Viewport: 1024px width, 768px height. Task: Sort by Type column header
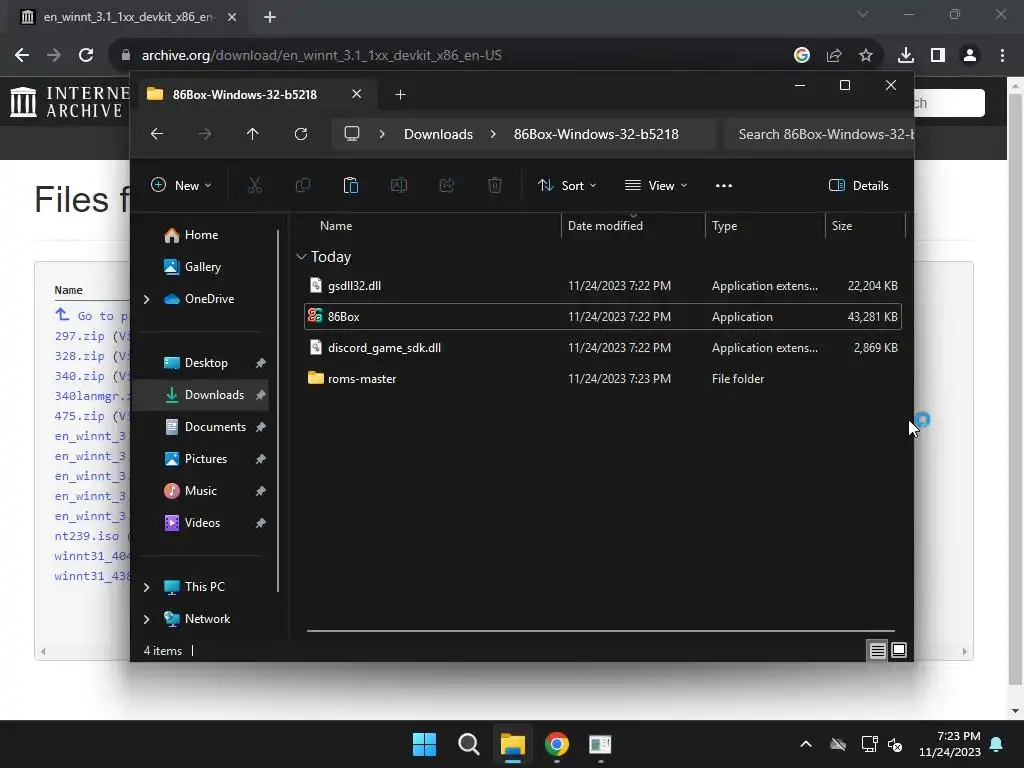[x=724, y=226]
